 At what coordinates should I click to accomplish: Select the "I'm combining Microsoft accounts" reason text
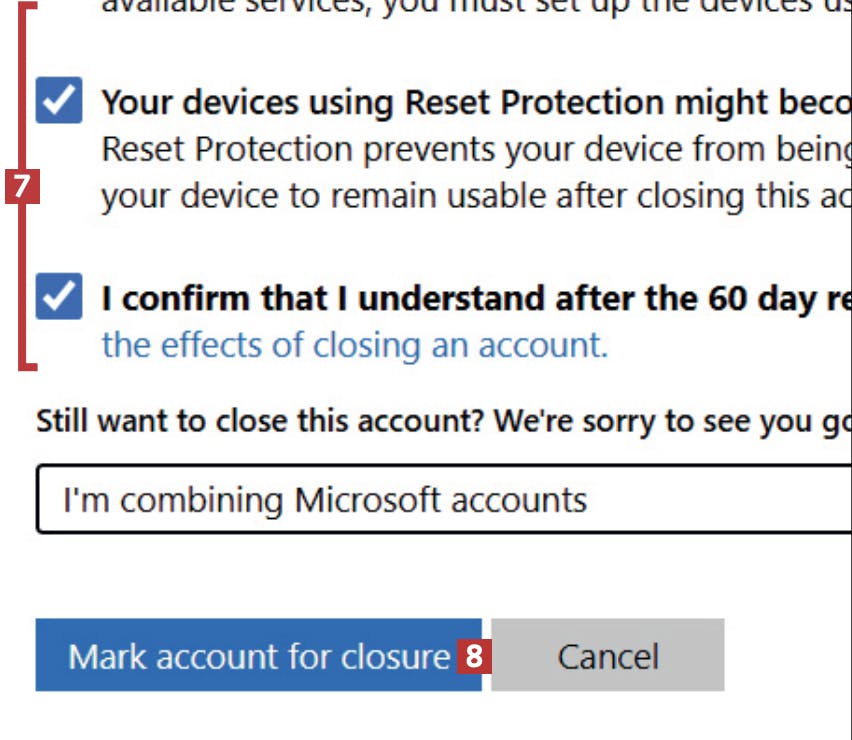325,498
